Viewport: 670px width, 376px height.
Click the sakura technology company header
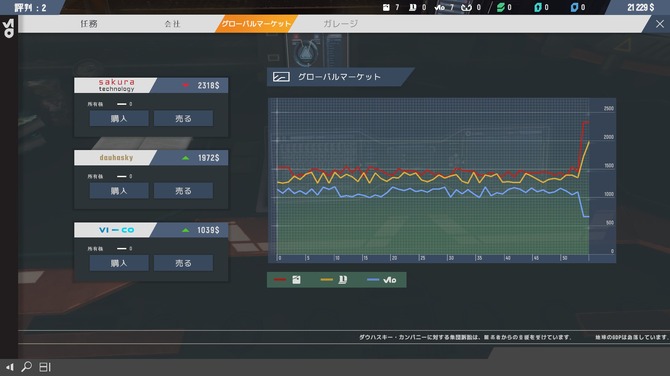116,85
